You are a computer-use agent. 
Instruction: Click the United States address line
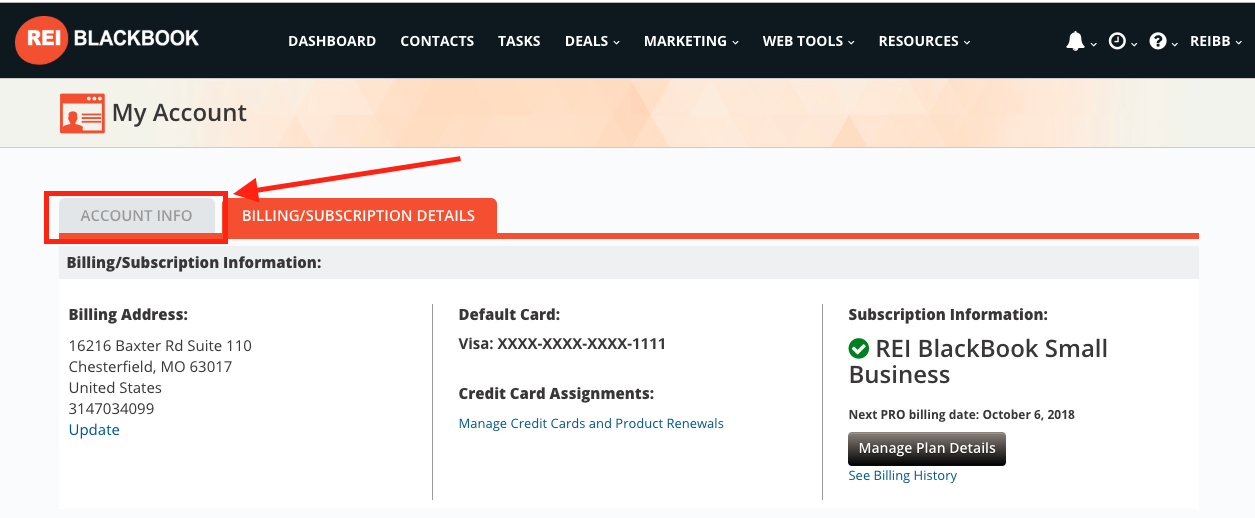[115, 388]
